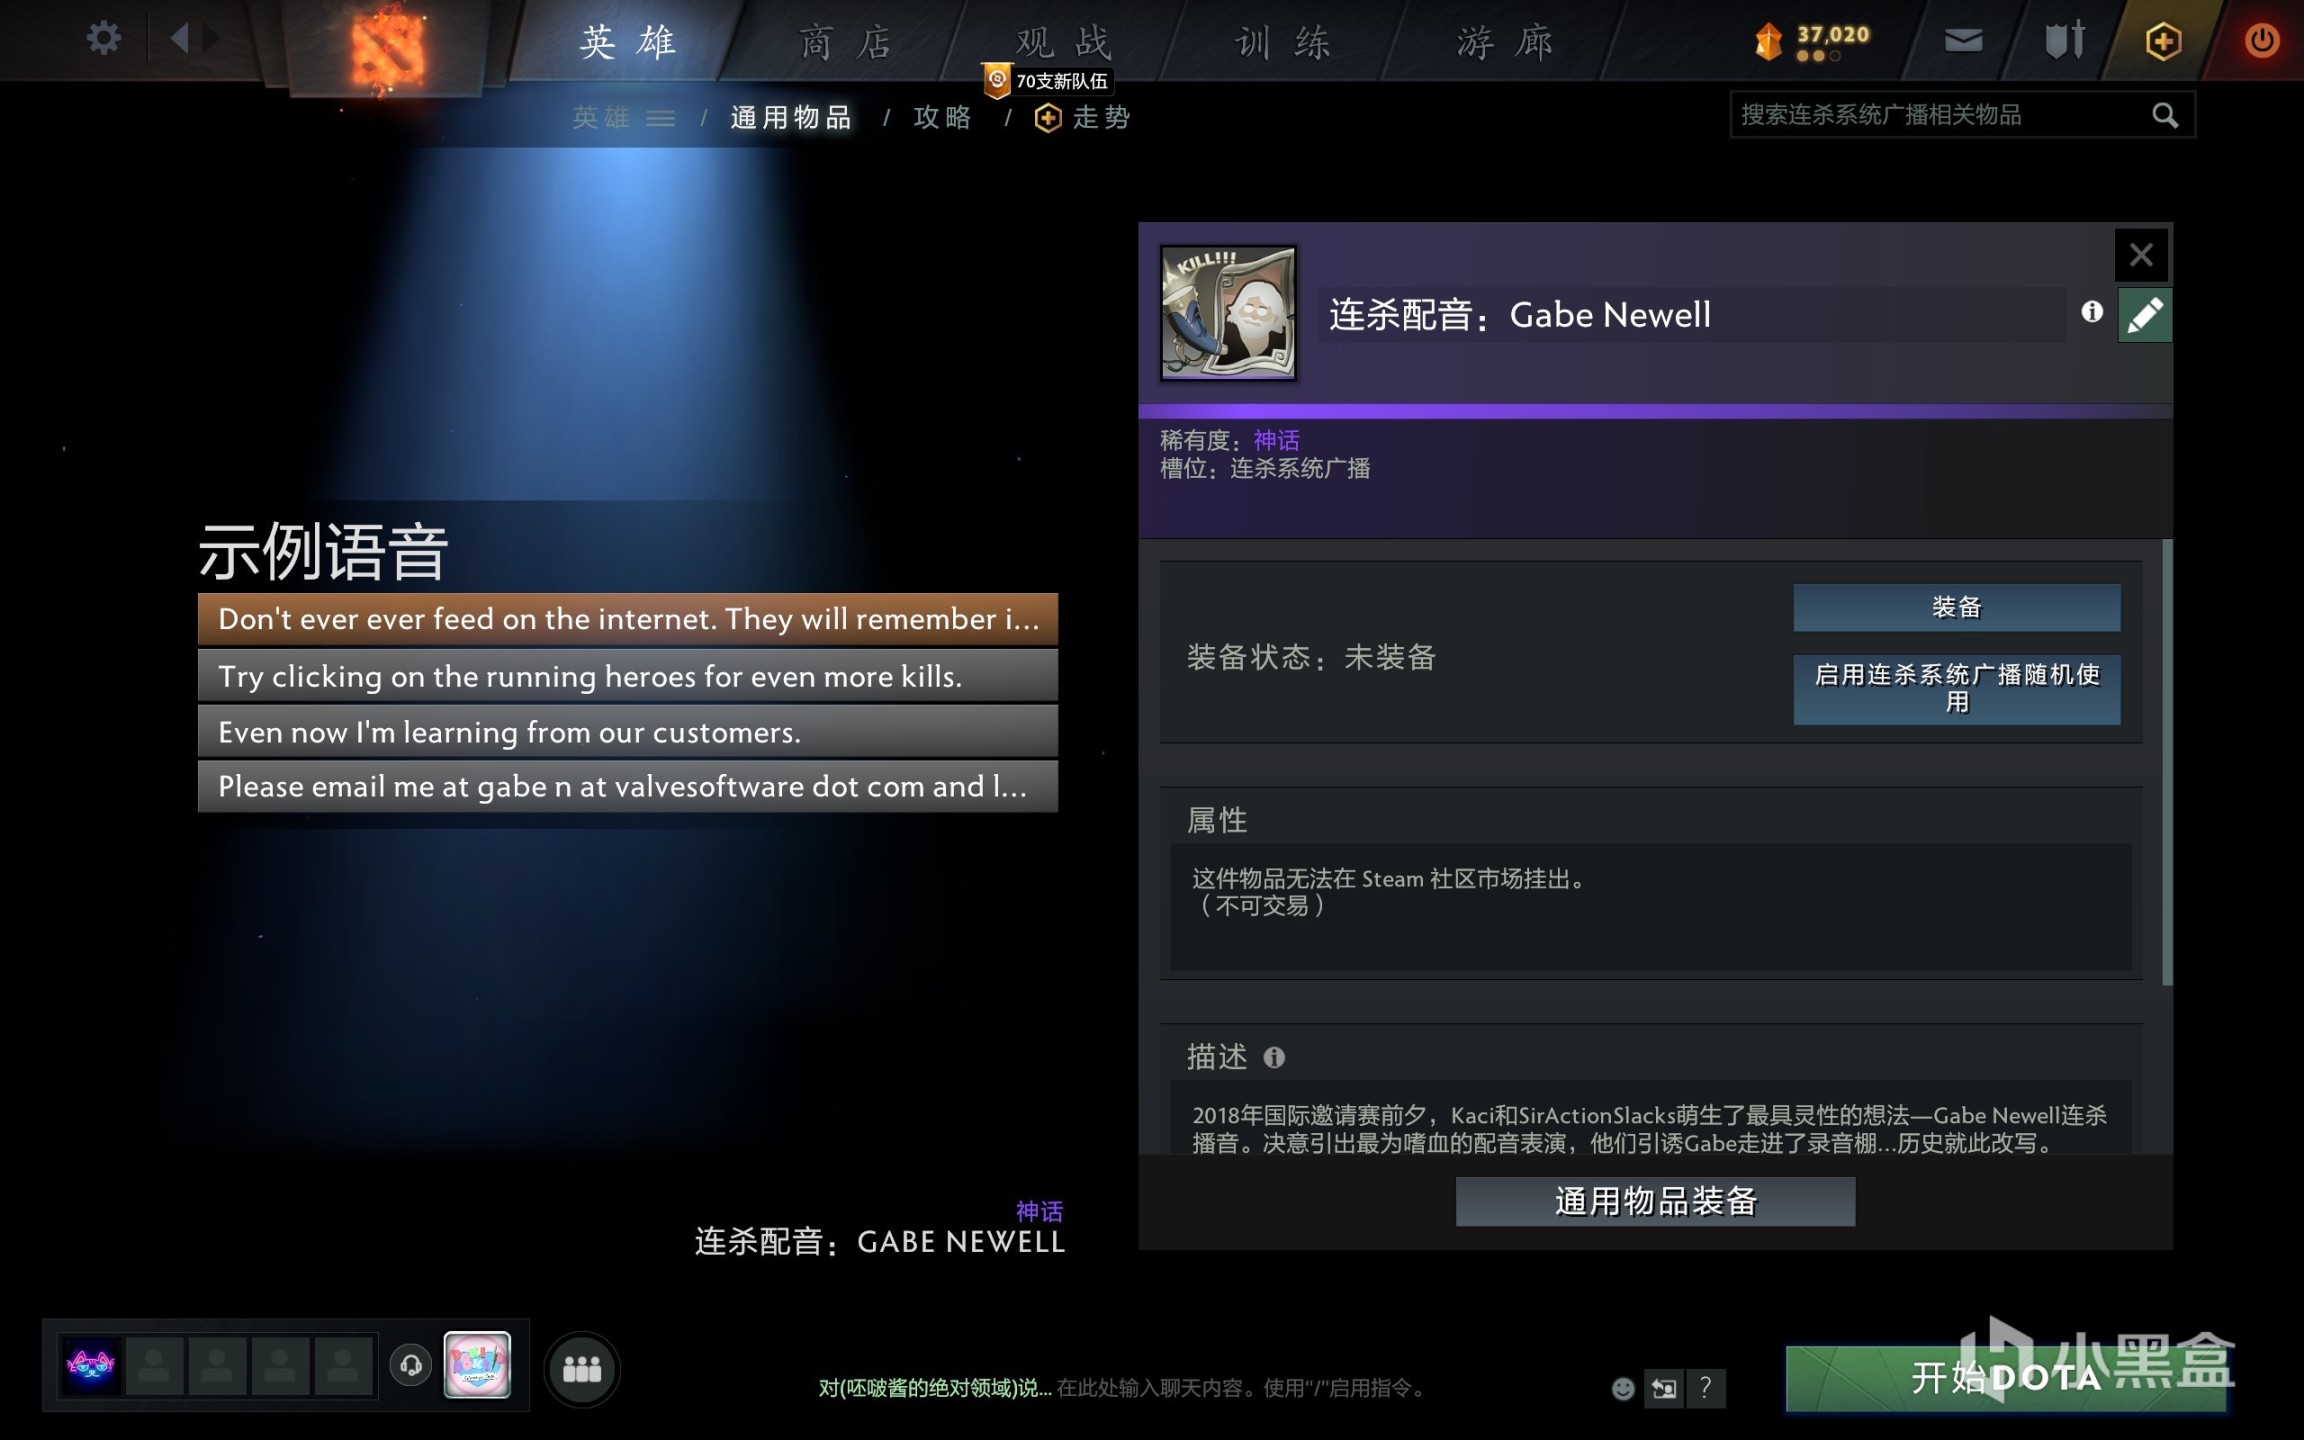Go back with the left arrow
Screen dimensions: 2304x1440
tap(180, 39)
